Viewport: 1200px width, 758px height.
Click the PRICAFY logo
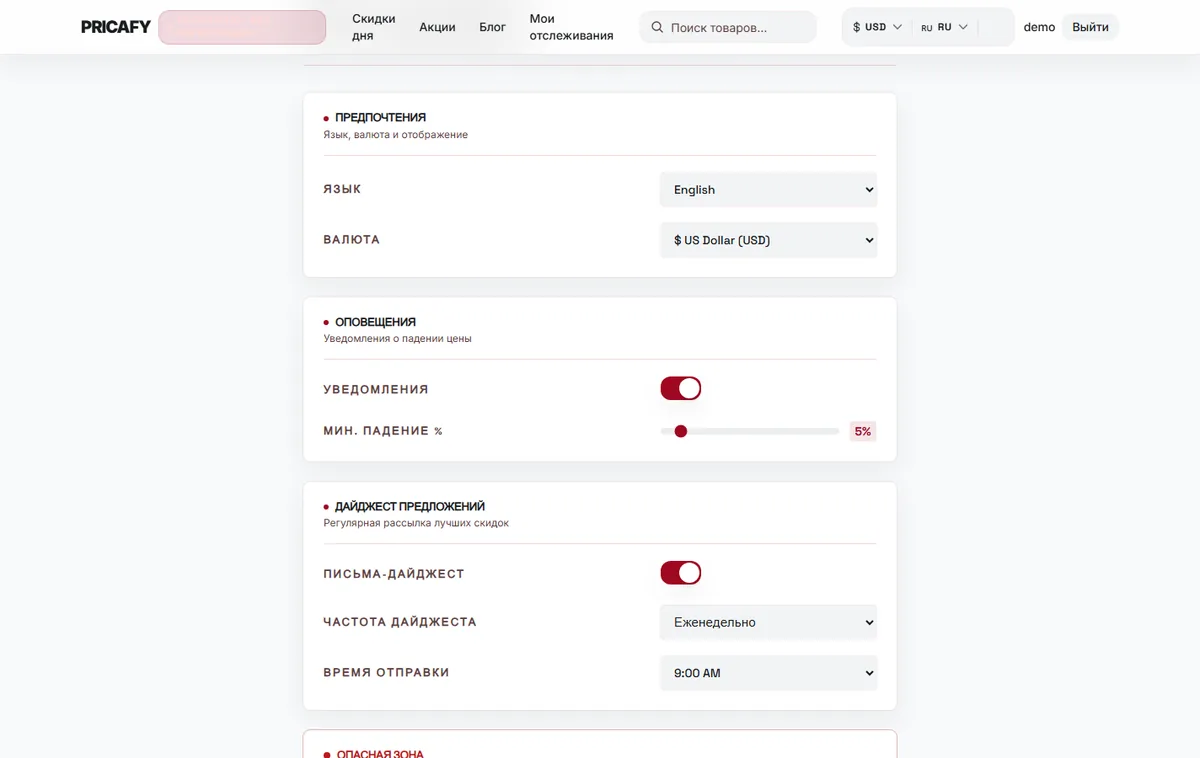[x=116, y=27]
